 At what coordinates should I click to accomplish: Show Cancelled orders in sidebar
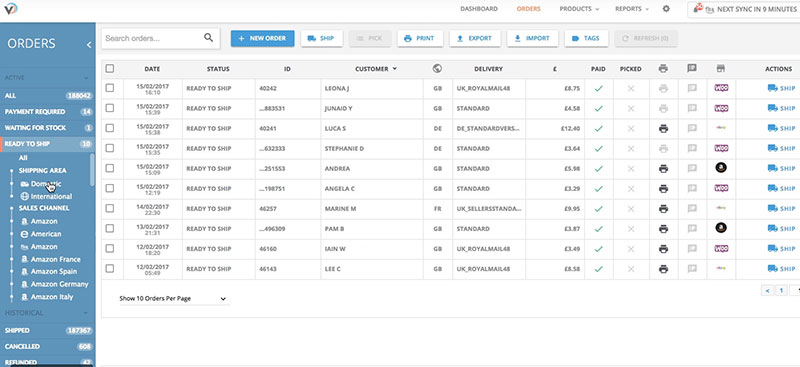47,347
